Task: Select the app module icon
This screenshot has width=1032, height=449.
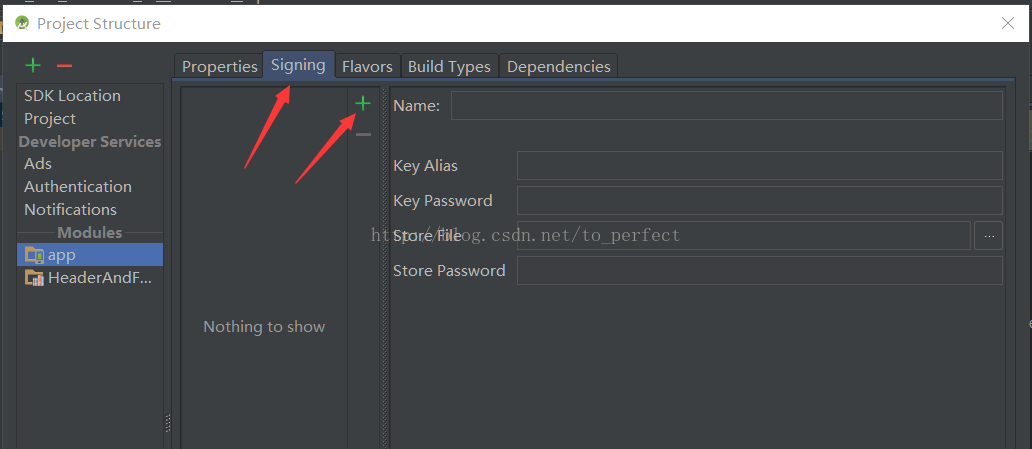Action: [x=34, y=255]
